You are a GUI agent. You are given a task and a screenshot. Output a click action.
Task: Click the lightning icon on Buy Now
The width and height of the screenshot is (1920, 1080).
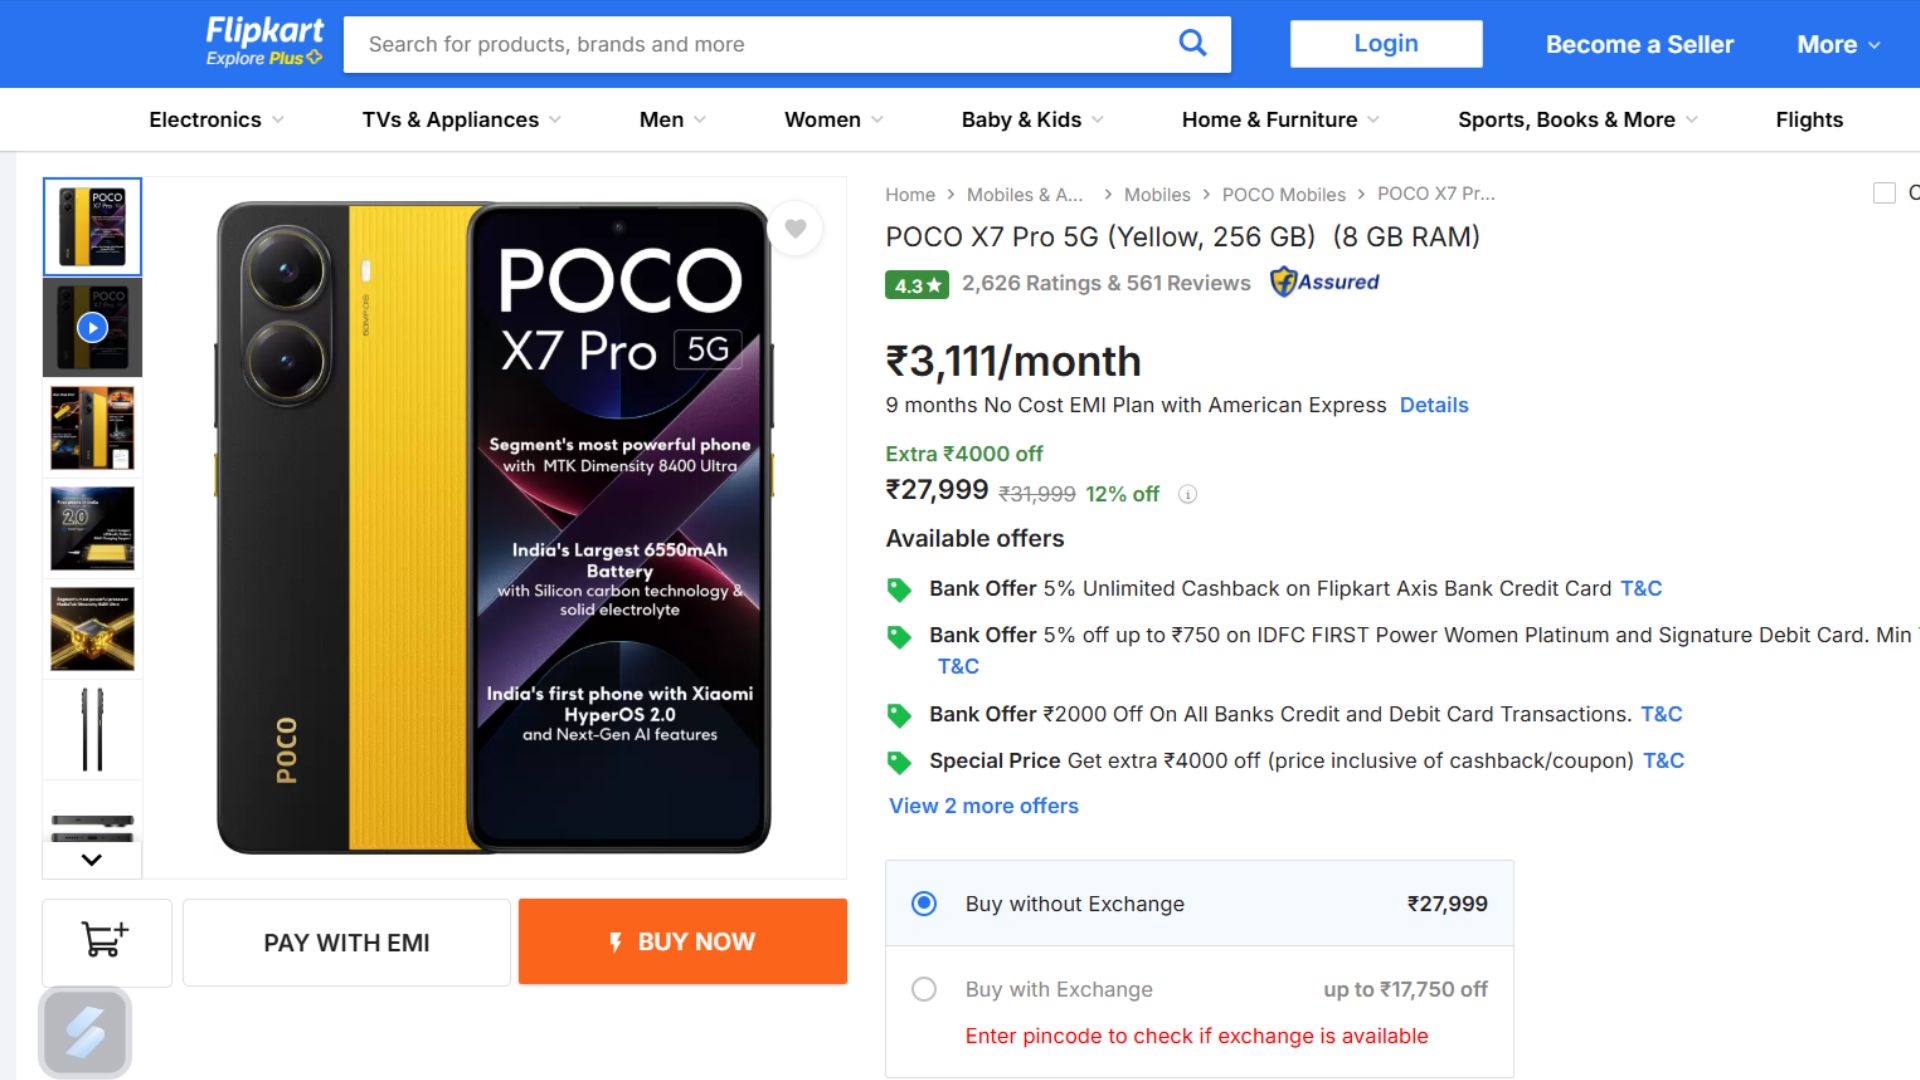click(x=616, y=941)
